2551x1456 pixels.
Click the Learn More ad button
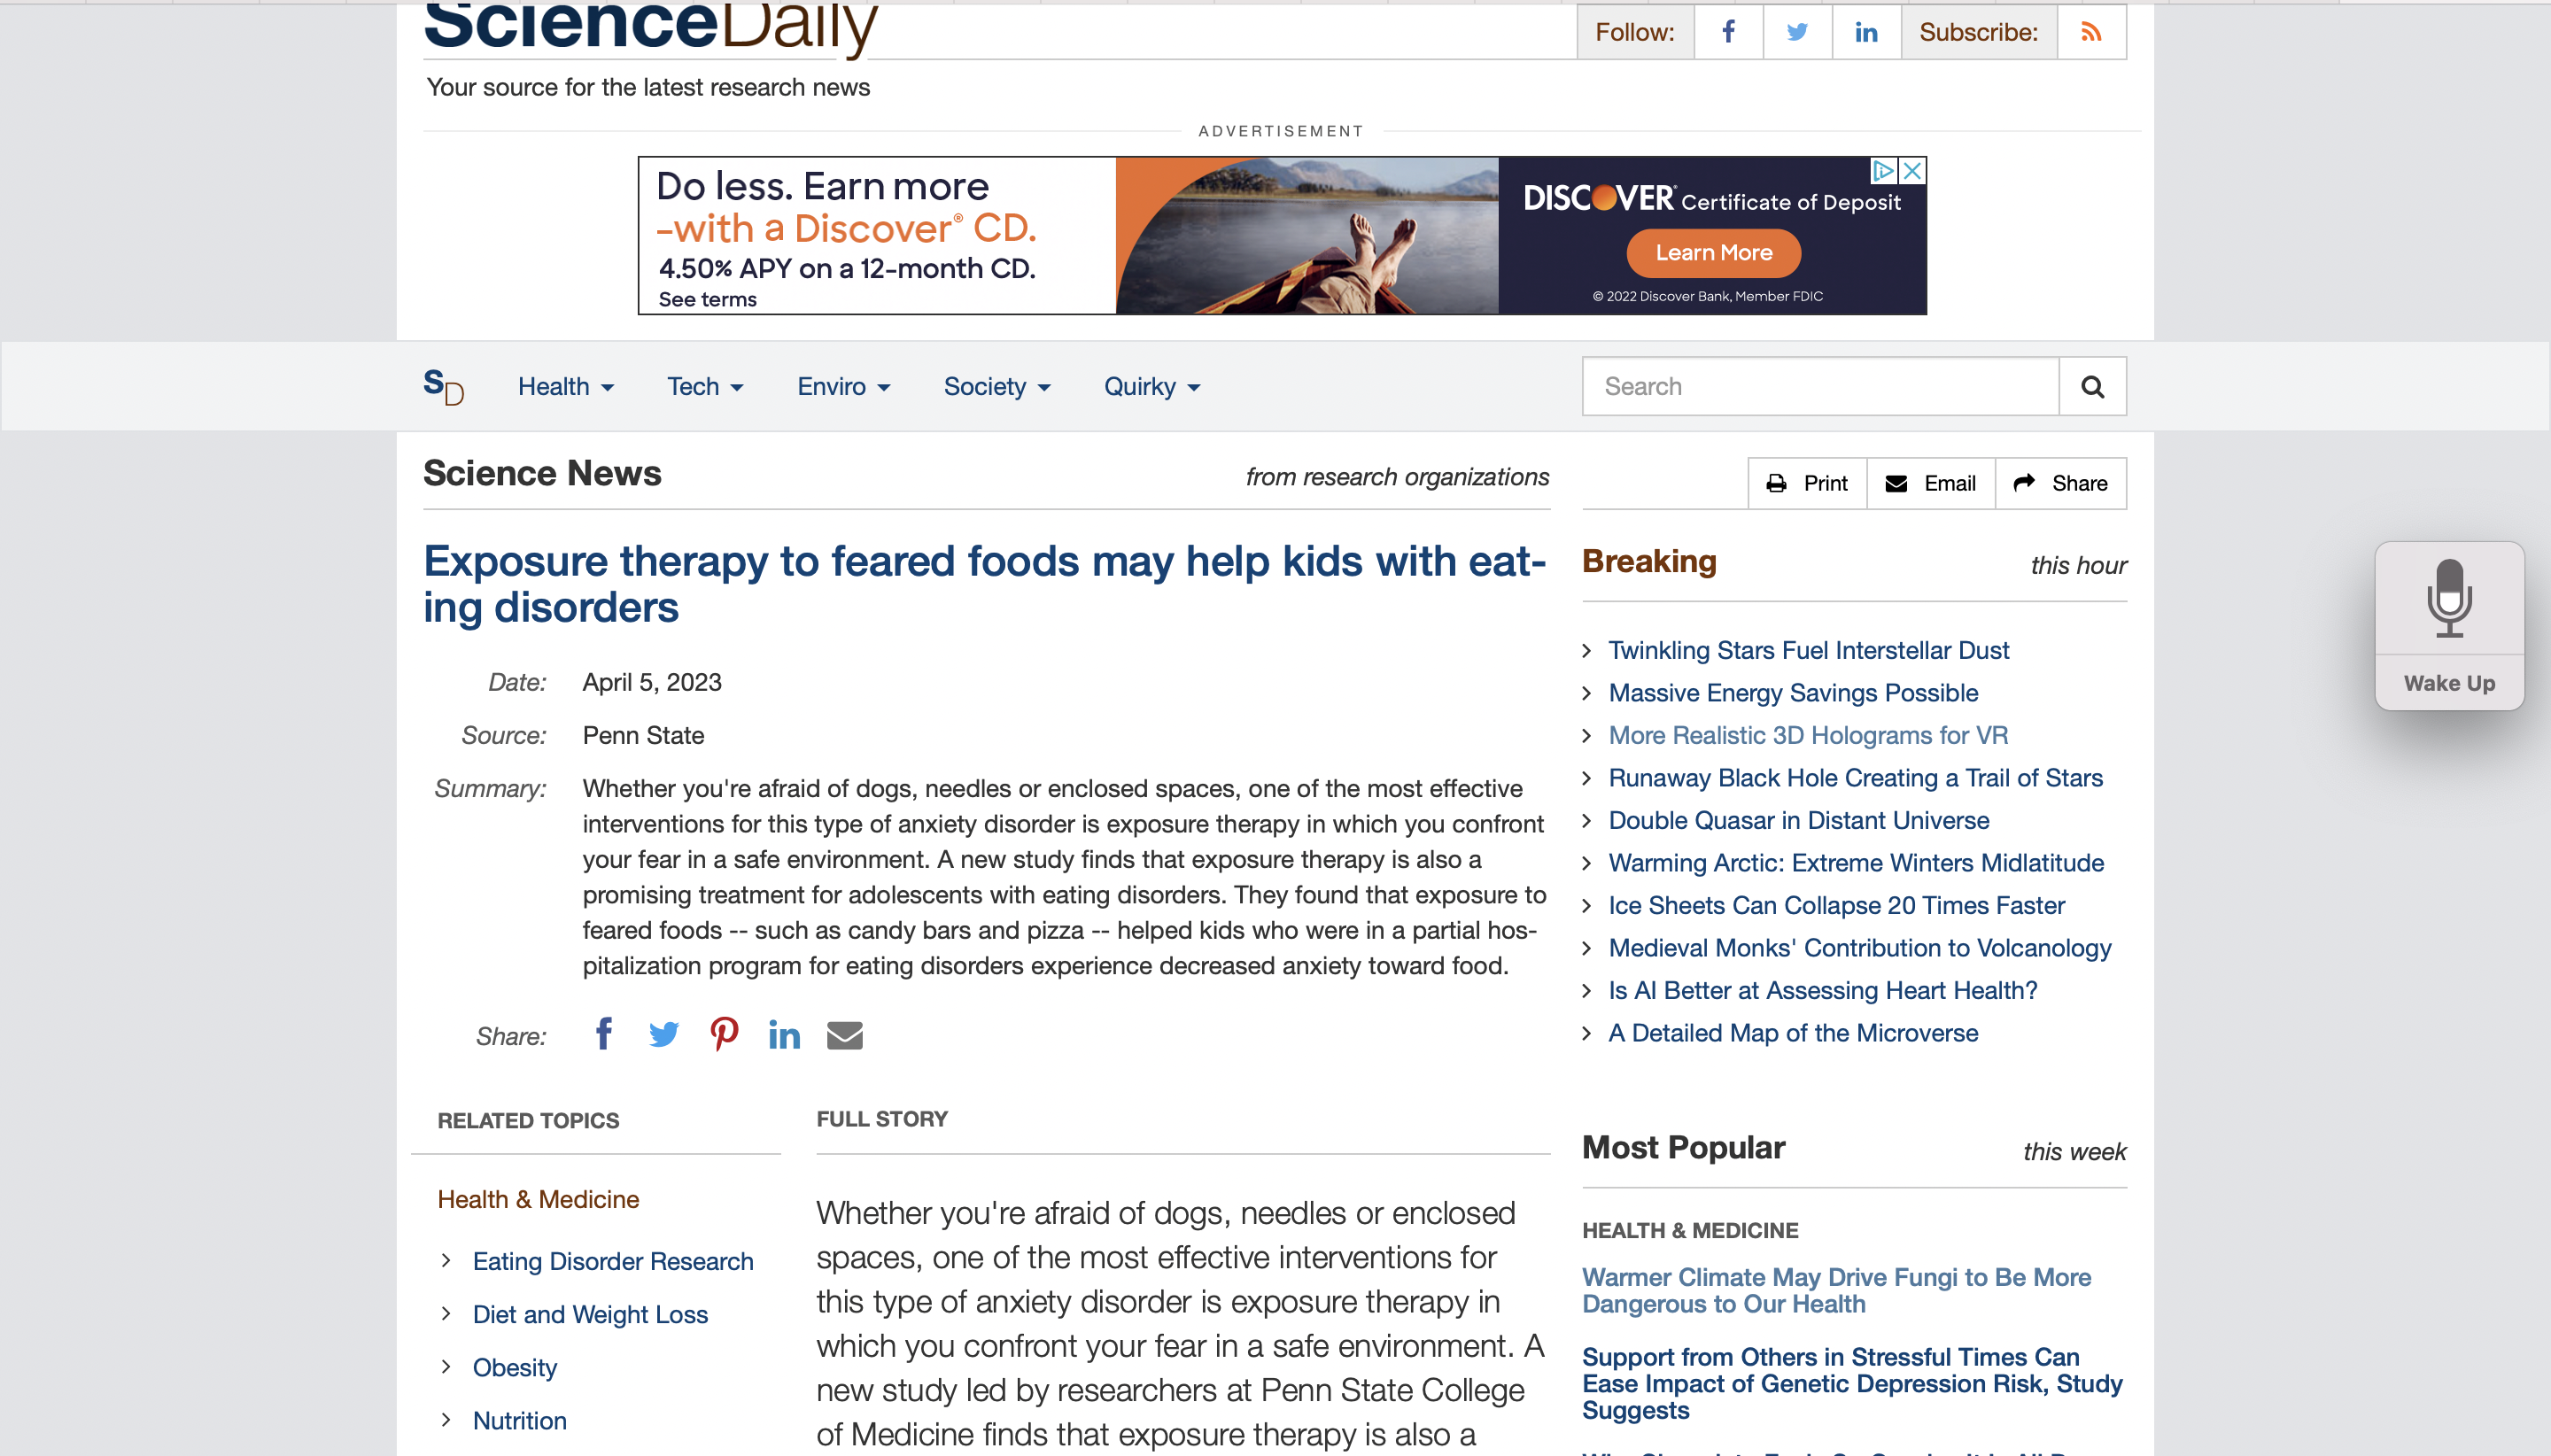coord(1713,253)
